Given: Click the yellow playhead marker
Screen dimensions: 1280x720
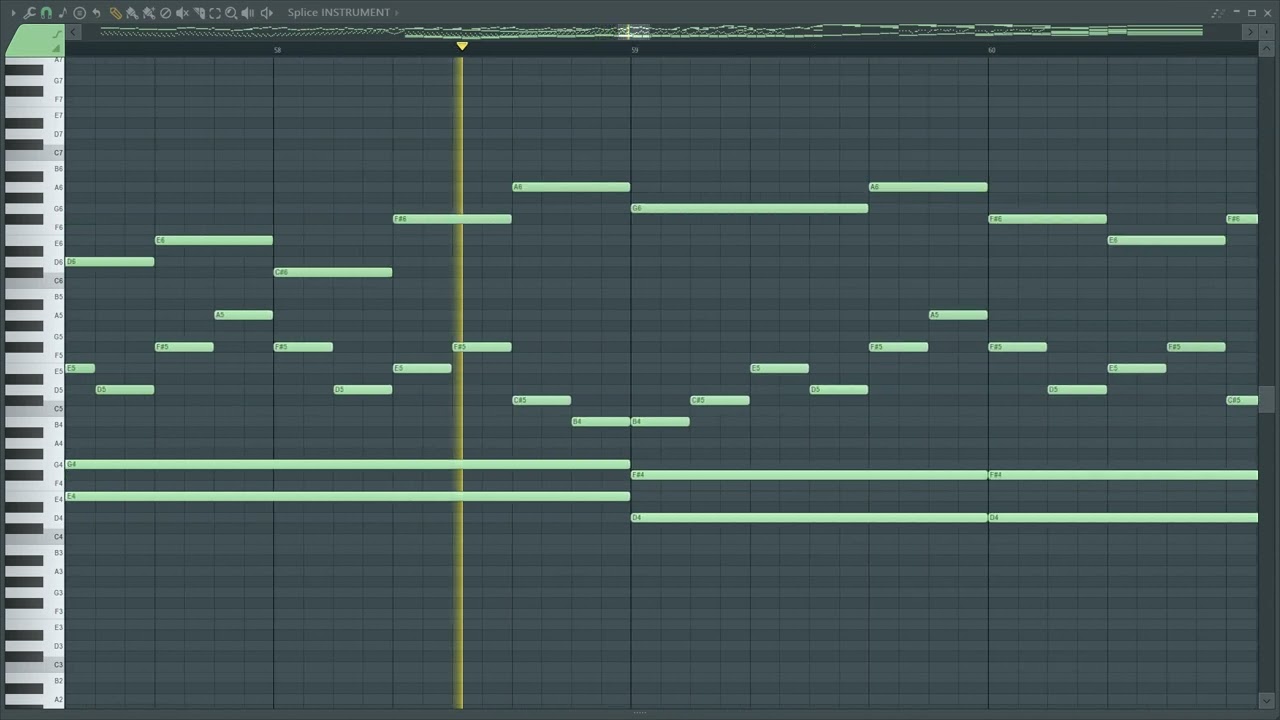Looking at the screenshot, I should 462,46.
